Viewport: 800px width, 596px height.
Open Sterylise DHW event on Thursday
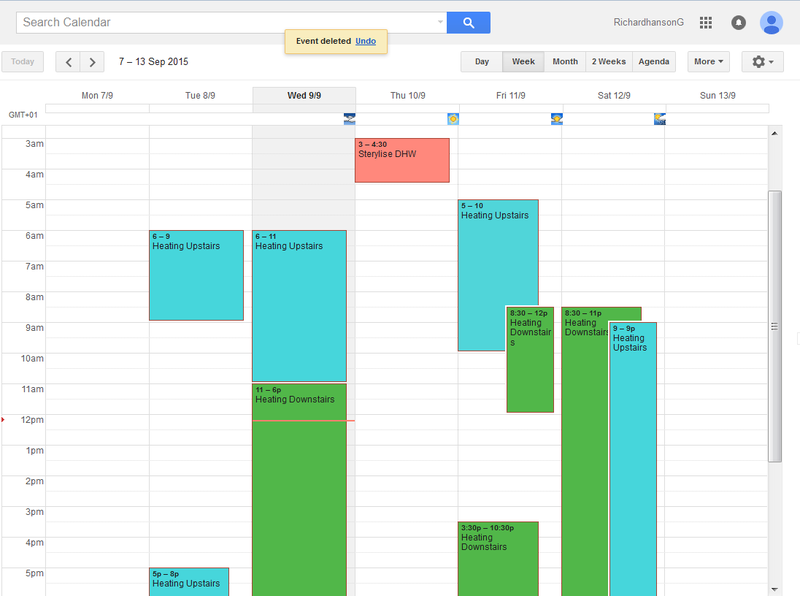[402, 160]
